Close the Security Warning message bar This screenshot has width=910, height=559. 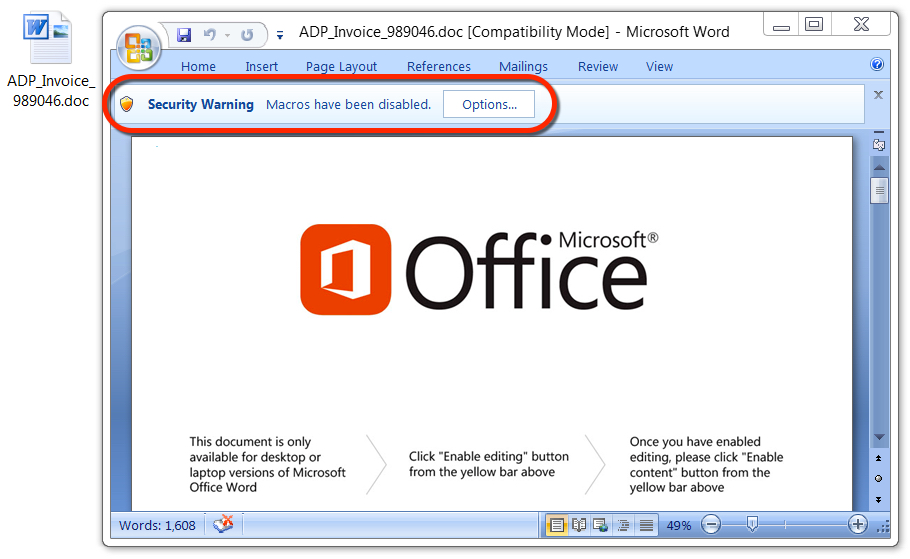coord(878,95)
